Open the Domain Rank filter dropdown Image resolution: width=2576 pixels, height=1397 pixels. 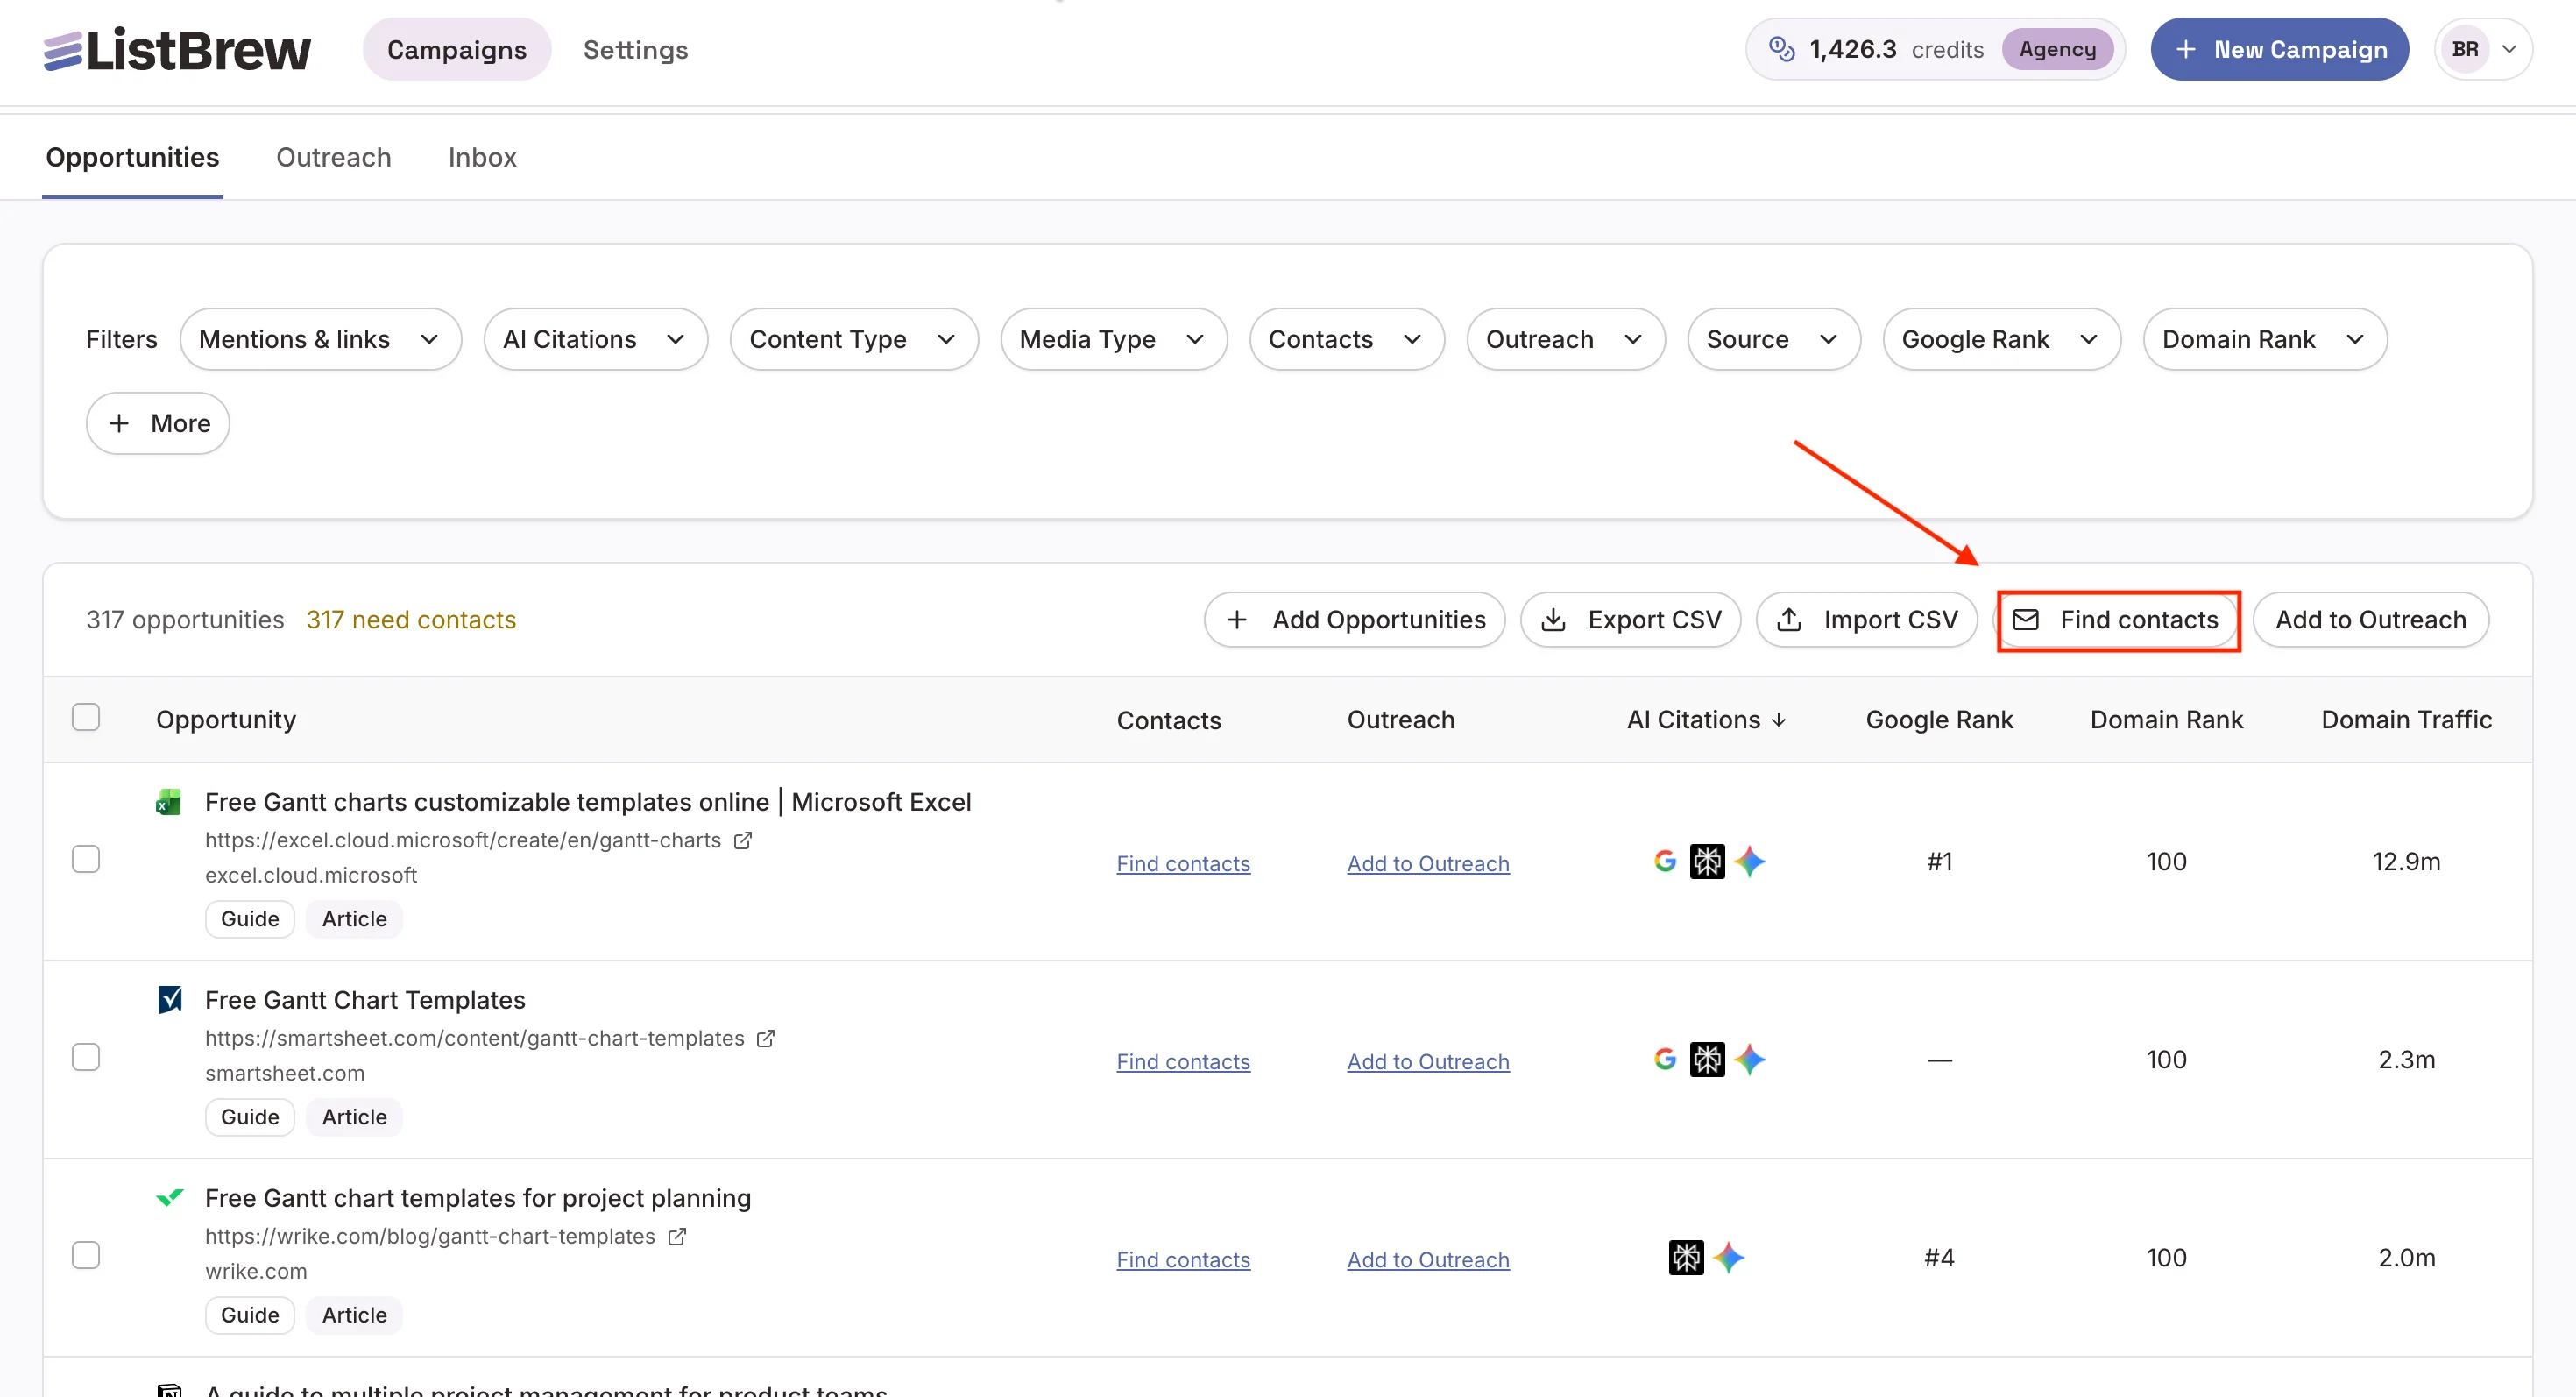point(2265,339)
